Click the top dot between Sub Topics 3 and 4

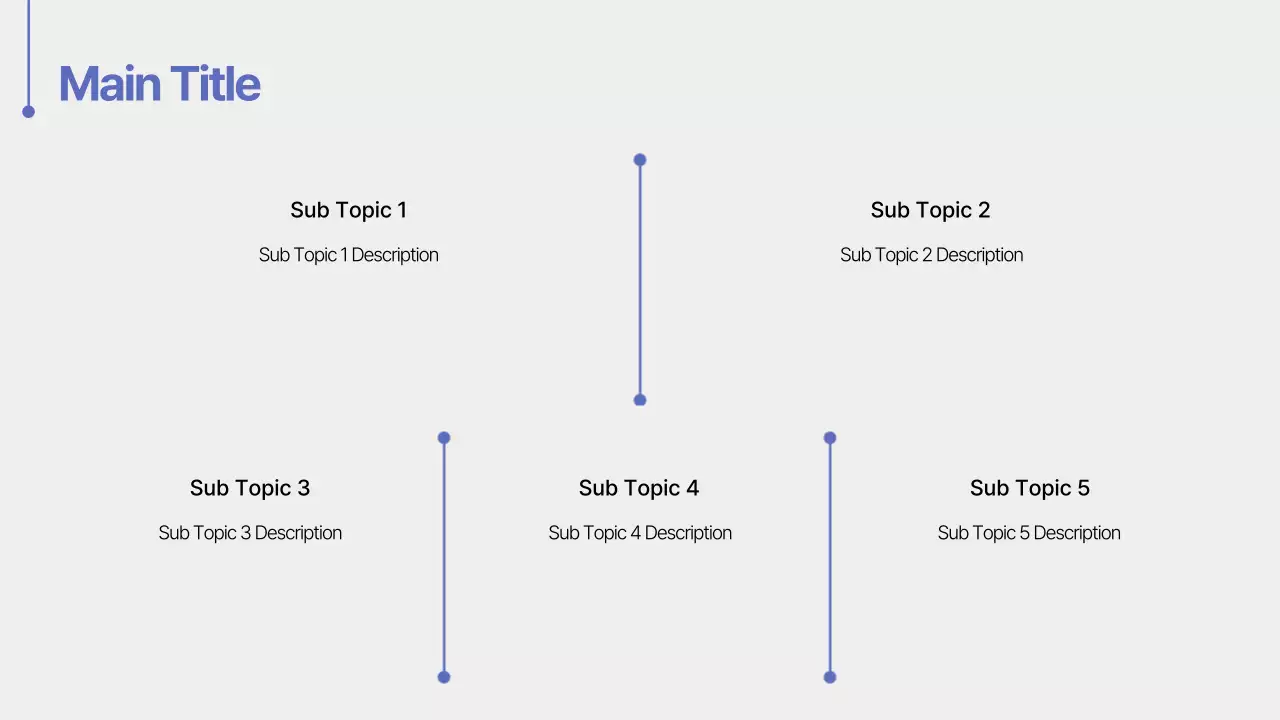(444, 438)
